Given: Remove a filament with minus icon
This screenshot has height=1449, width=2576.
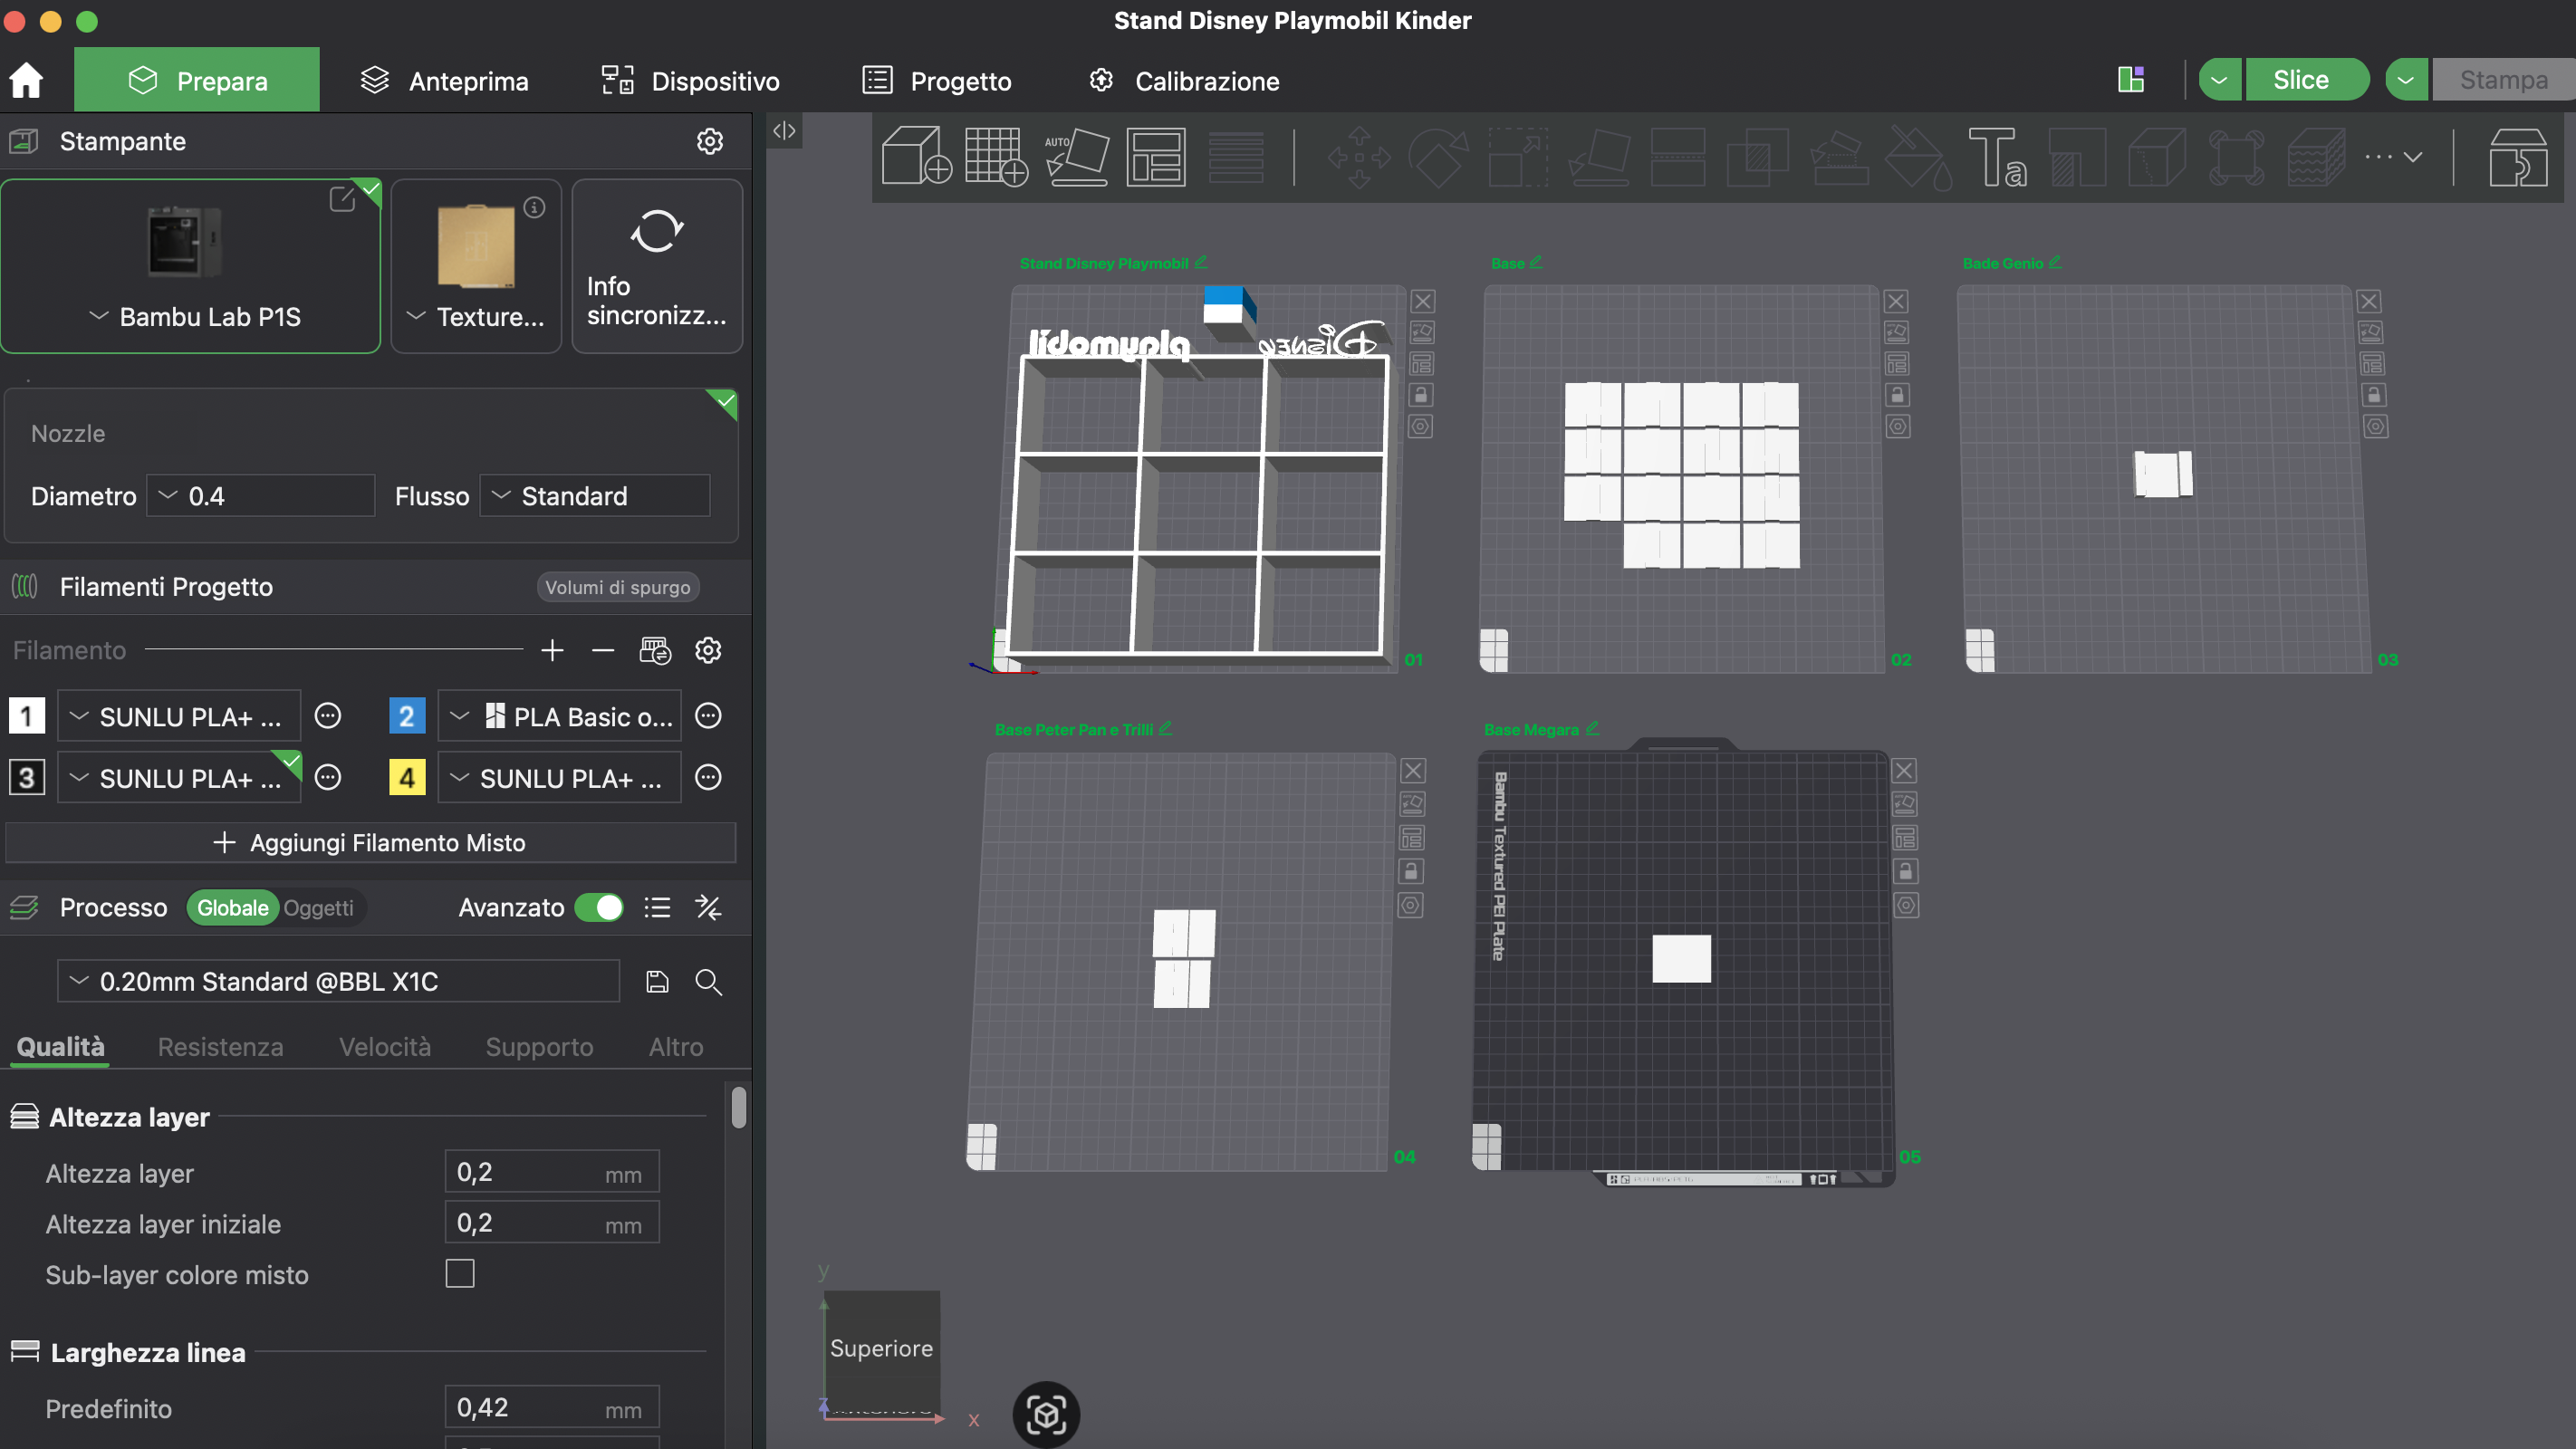Looking at the screenshot, I should click(x=602, y=651).
